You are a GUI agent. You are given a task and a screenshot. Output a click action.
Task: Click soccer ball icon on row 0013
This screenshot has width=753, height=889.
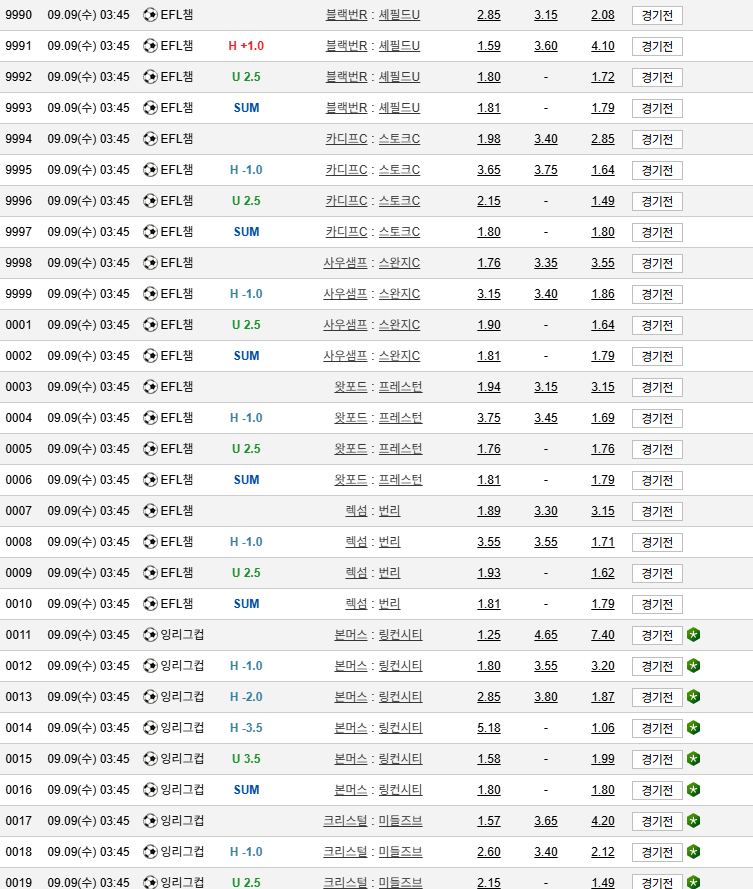150,697
